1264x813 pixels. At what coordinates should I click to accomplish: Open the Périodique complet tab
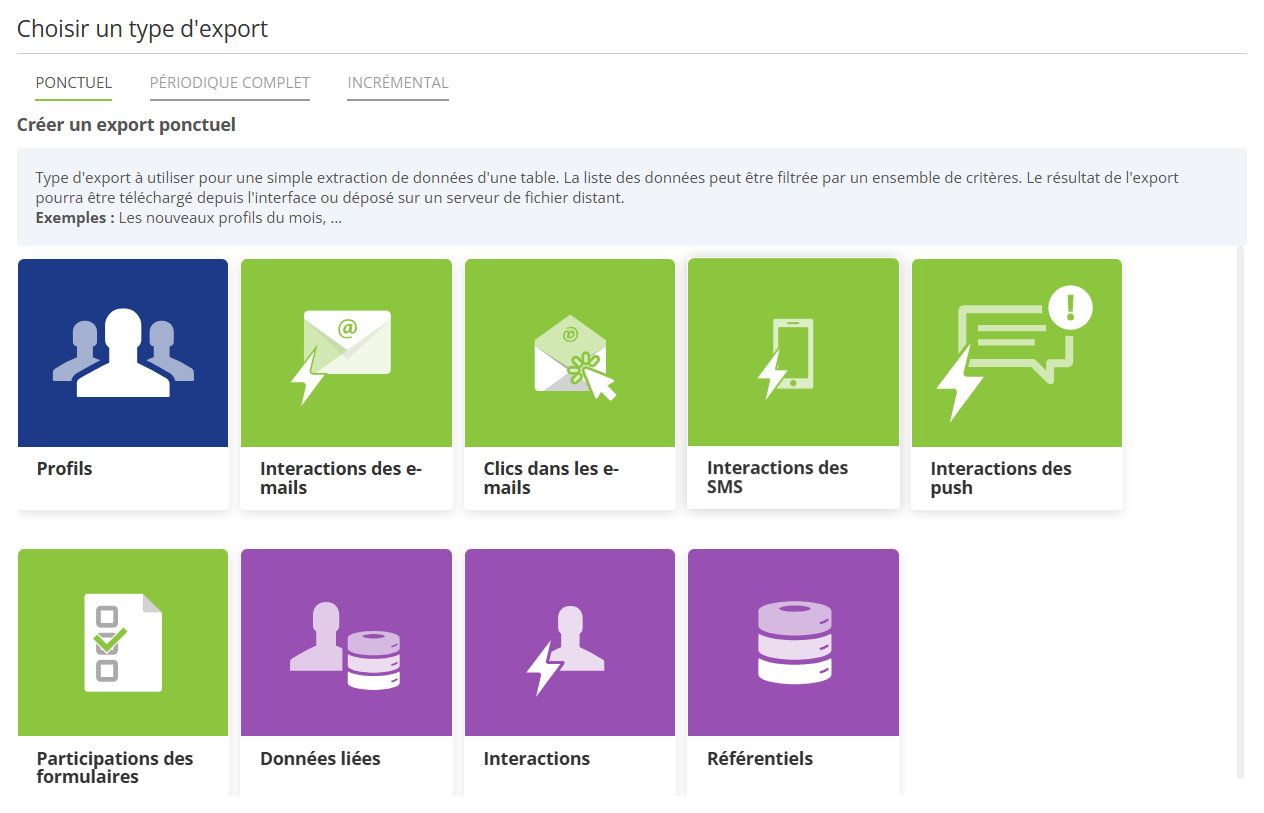click(230, 83)
